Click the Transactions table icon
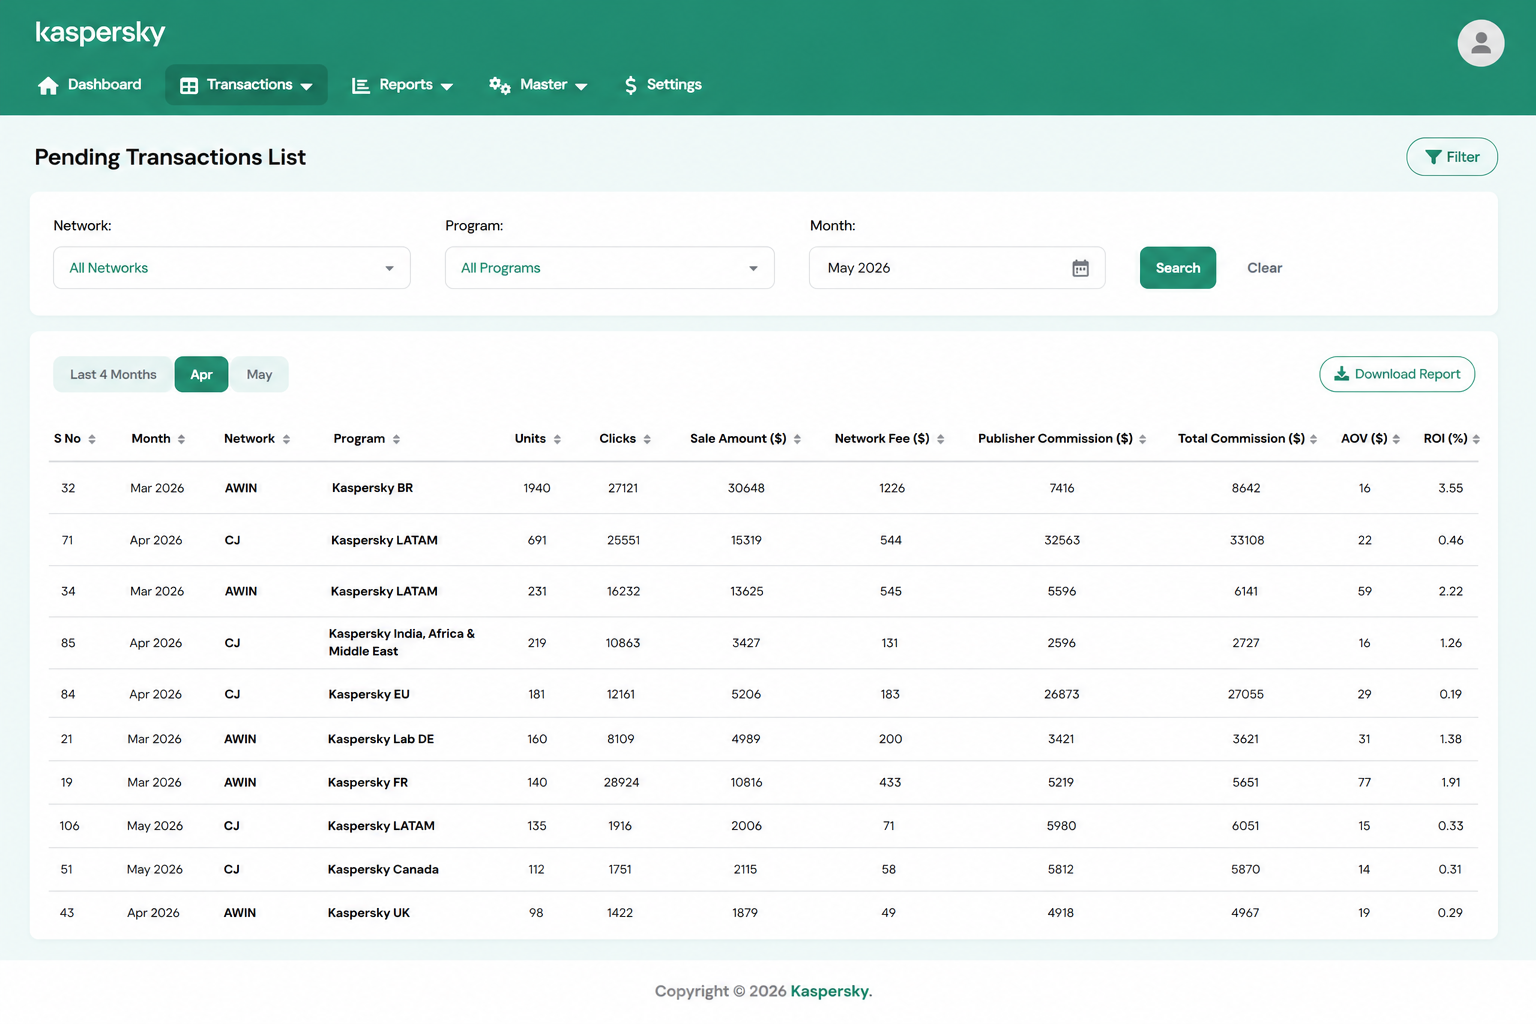The image size is (1536, 1024). [189, 85]
